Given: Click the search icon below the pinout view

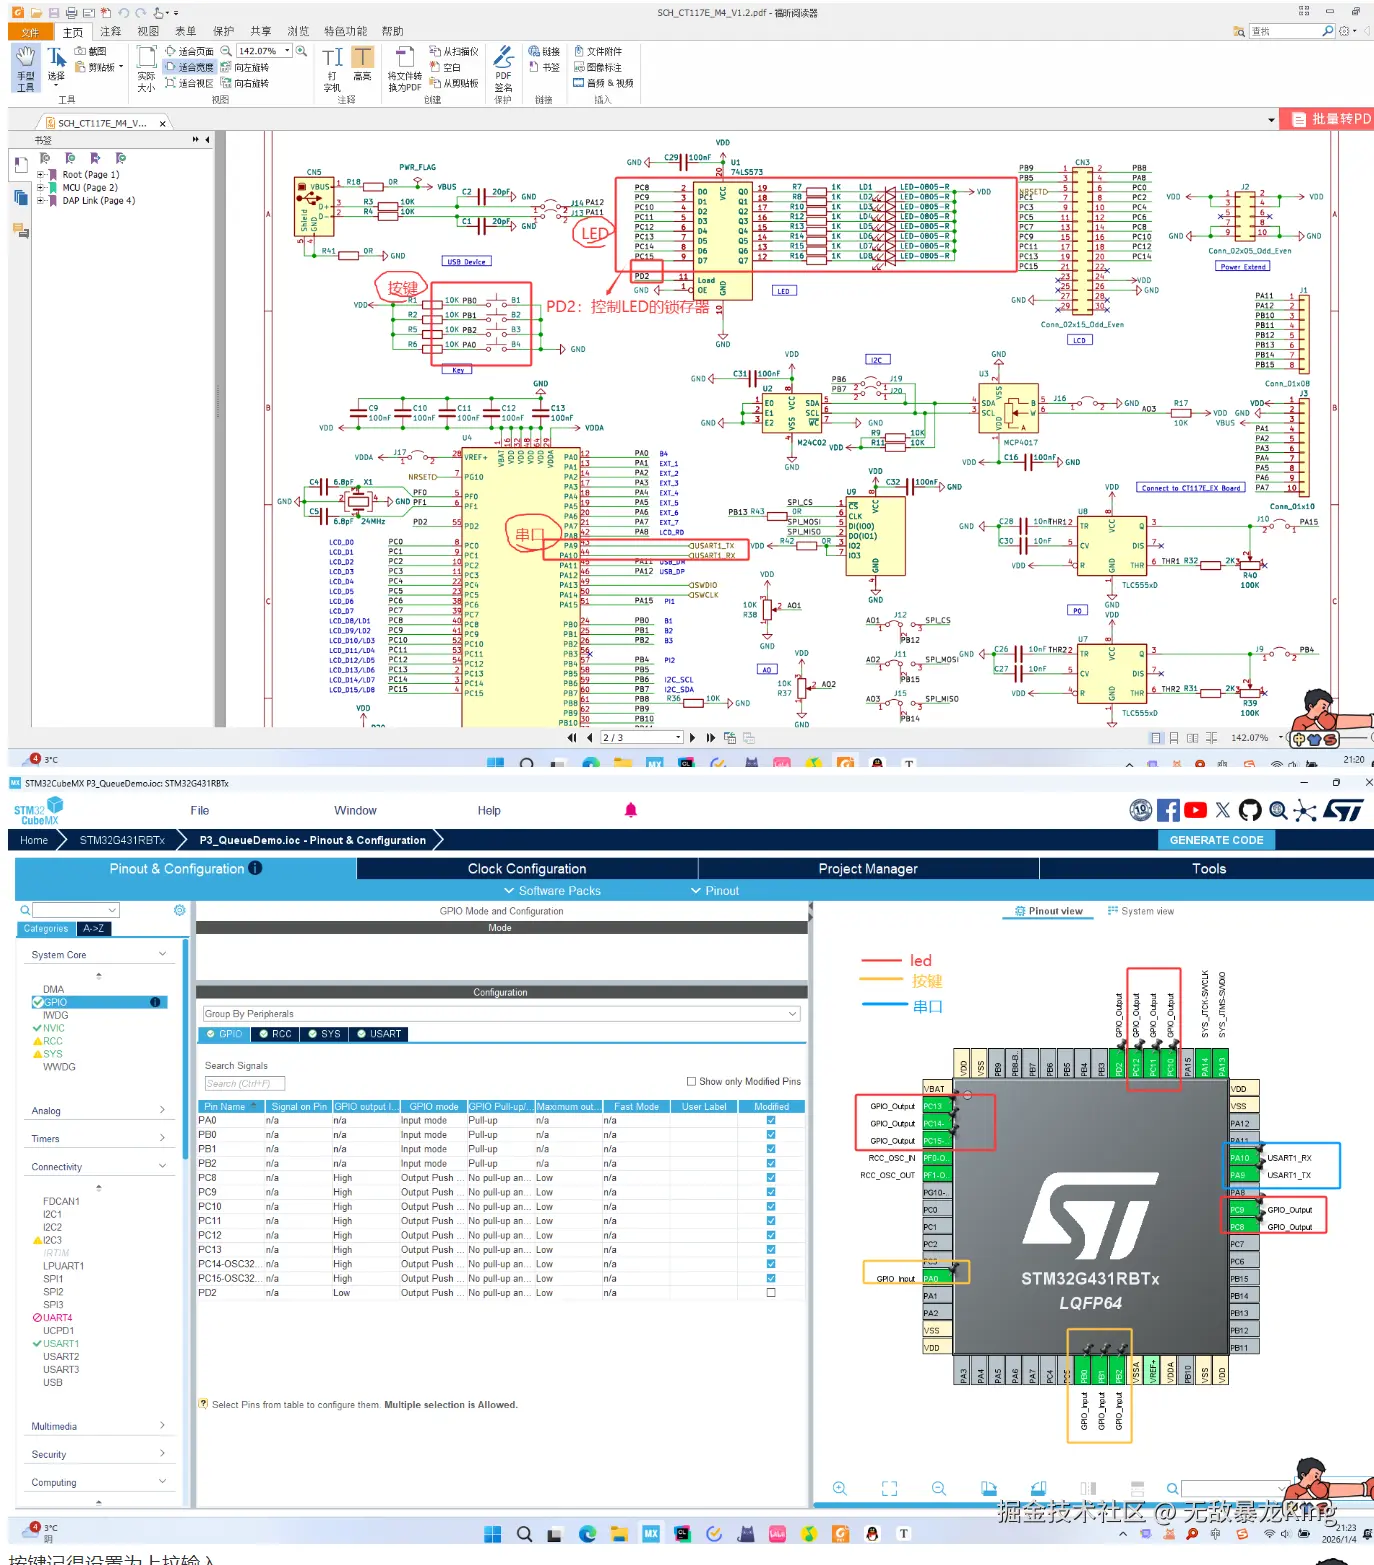Looking at the screenshot, I should pyautogui.click(x=1172, y=1489).
